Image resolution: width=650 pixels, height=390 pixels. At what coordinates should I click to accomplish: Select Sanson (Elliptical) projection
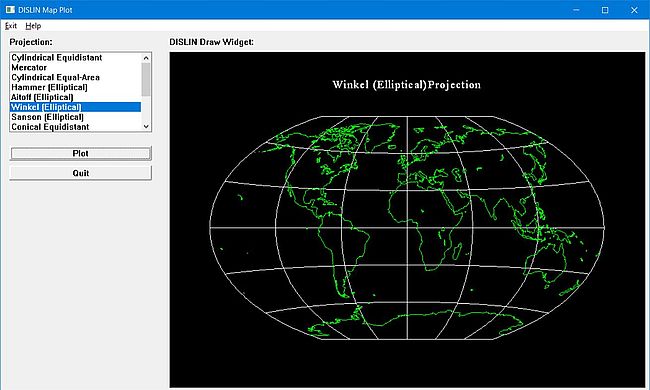pos(75,117)
